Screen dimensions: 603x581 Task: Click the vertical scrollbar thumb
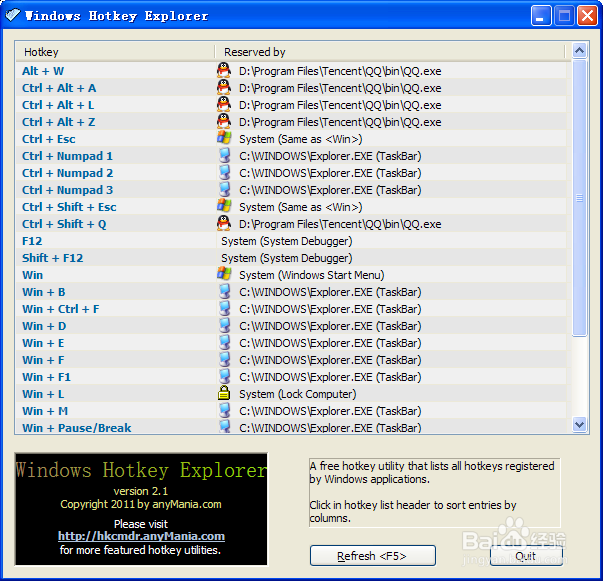[579, 198]
